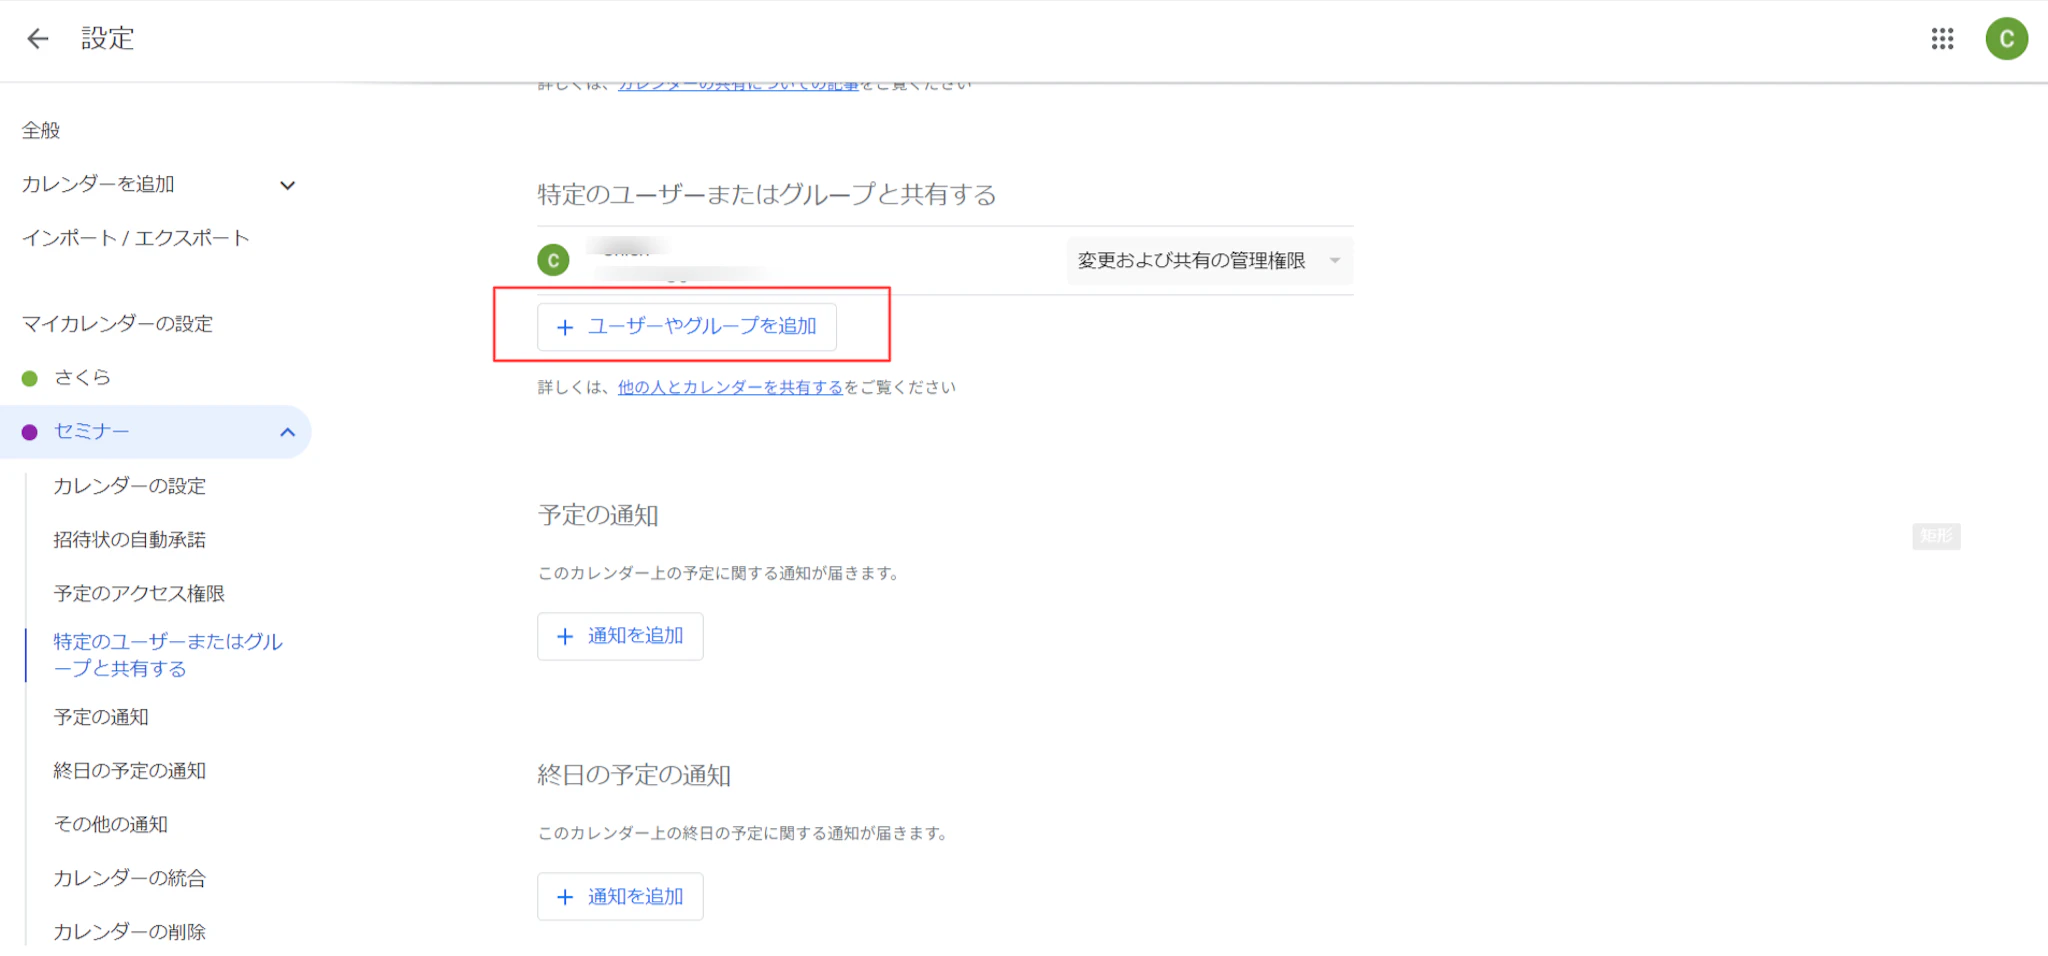This screenshot has width=2048, height=956.
Task: Select 全般 in the settings sidebar
Action: pyautogui.click(x=41, y=131)
